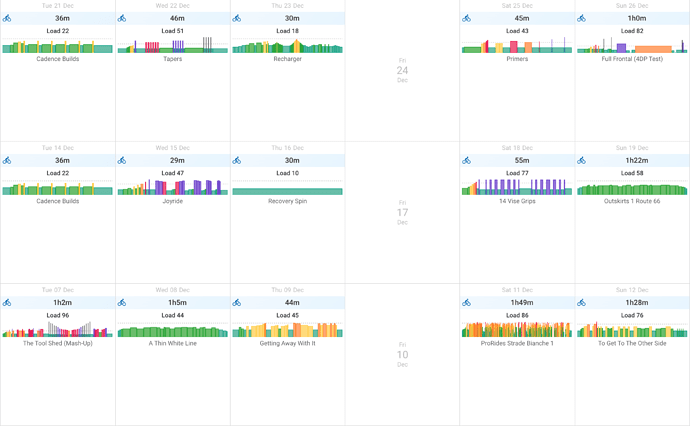Image resolution: width=690 pixels, height=426 pixels.
Task: Click the cycling icon on Tue 14 Dec
Action: [x=7, y=161]
